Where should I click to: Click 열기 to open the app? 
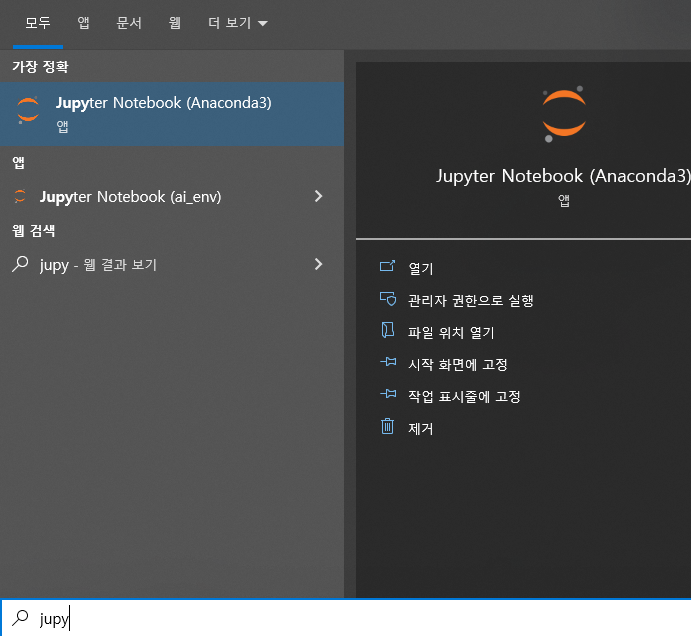click(x=421, y=268)
